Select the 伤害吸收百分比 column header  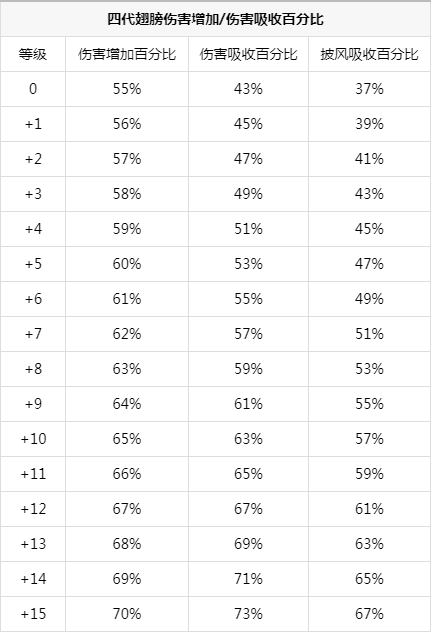point(248,54)
